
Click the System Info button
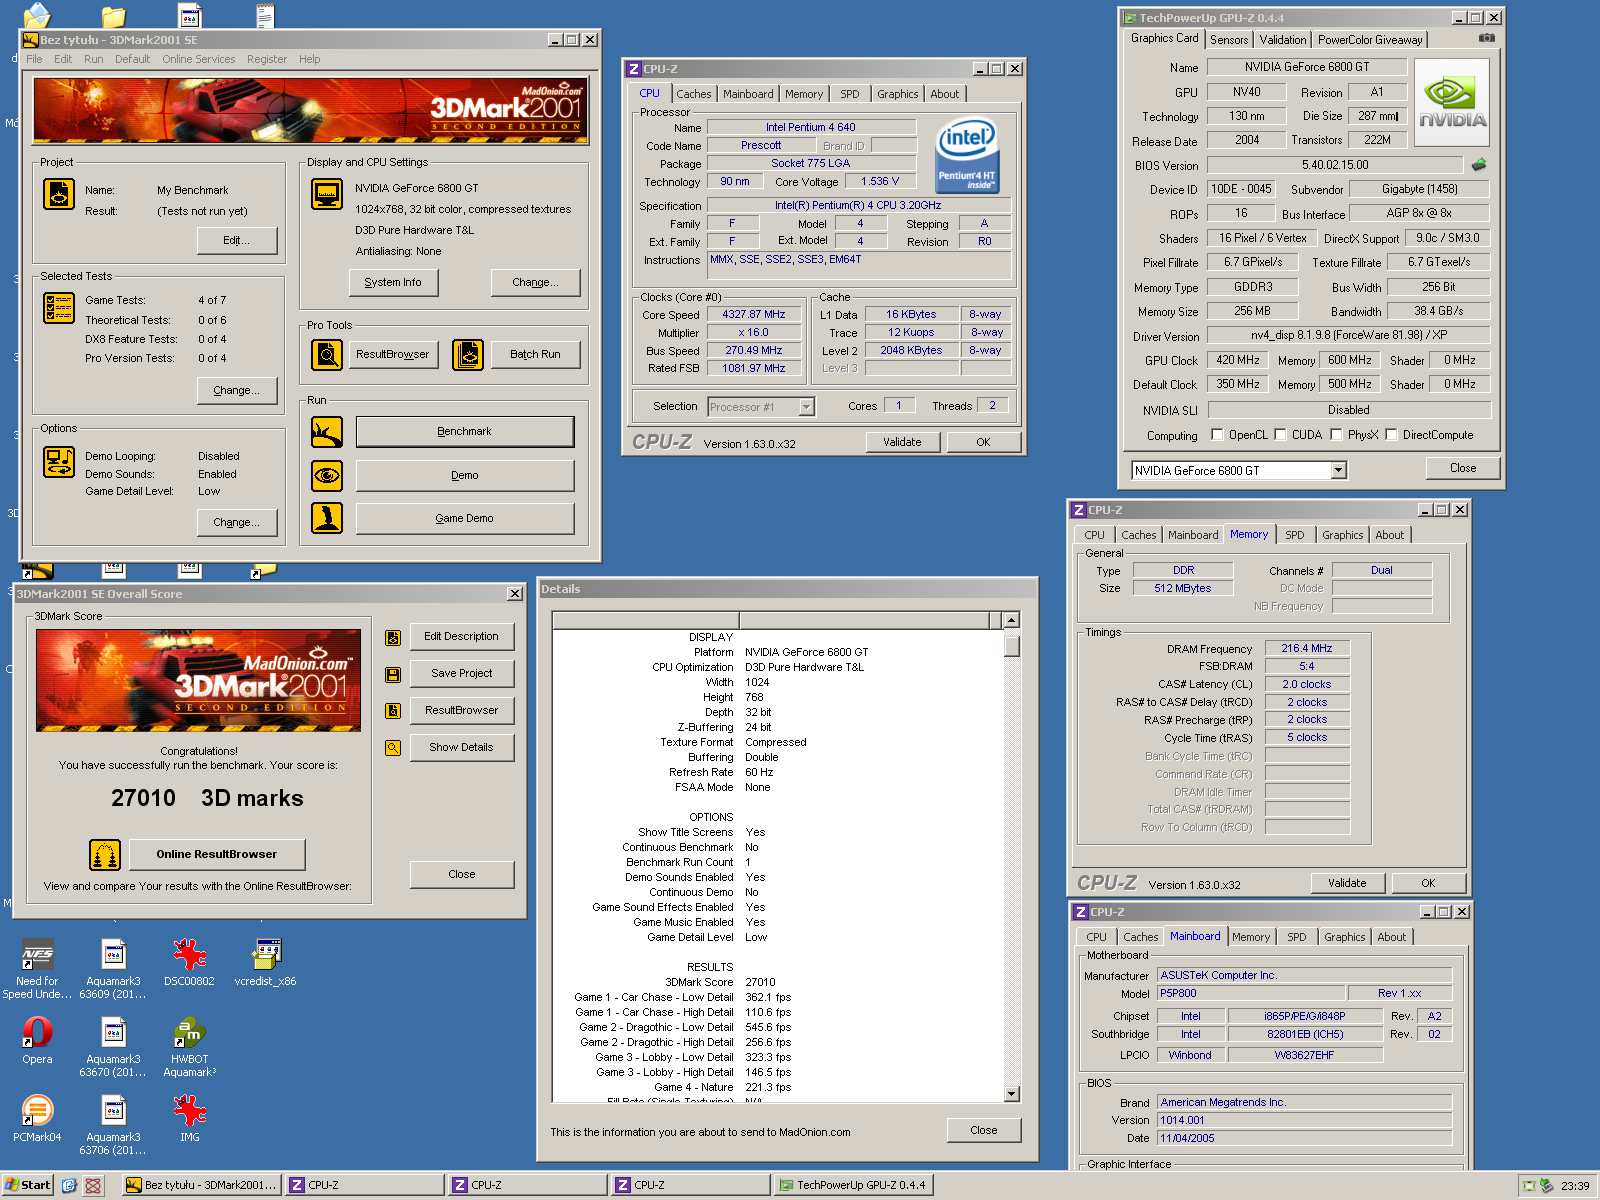393,283
